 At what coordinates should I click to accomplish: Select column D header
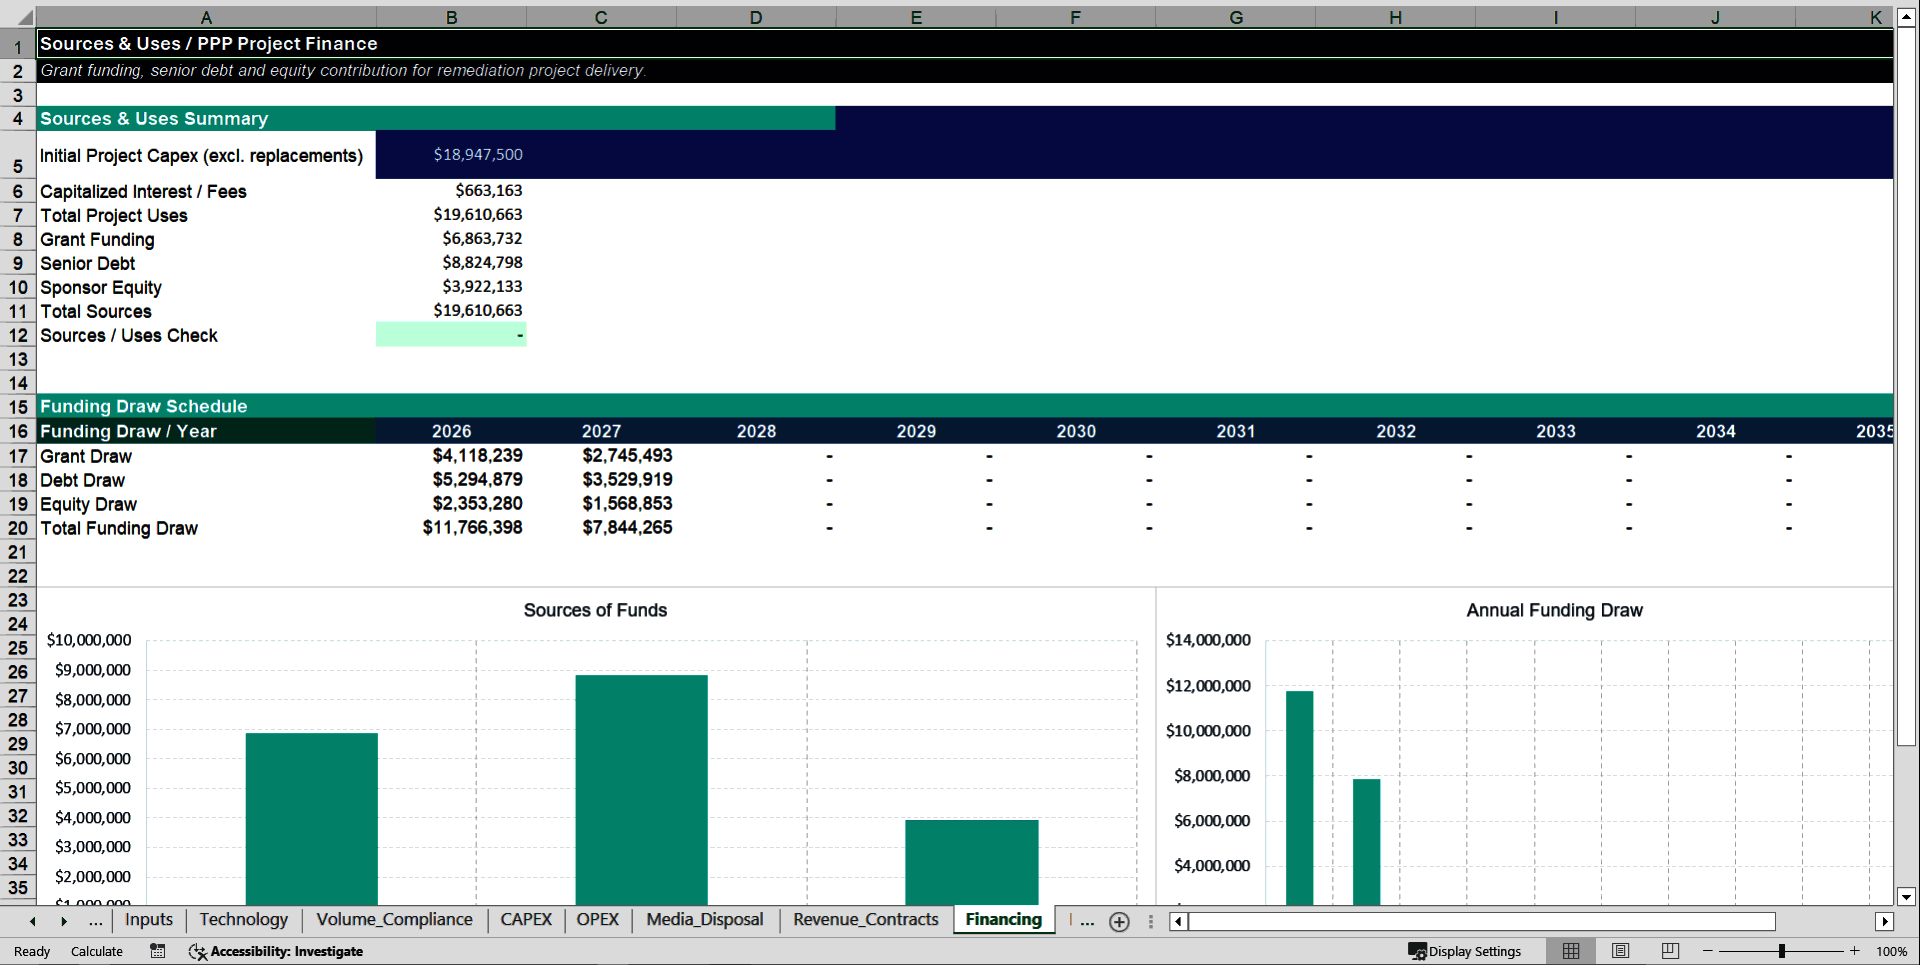coord(756,17)
